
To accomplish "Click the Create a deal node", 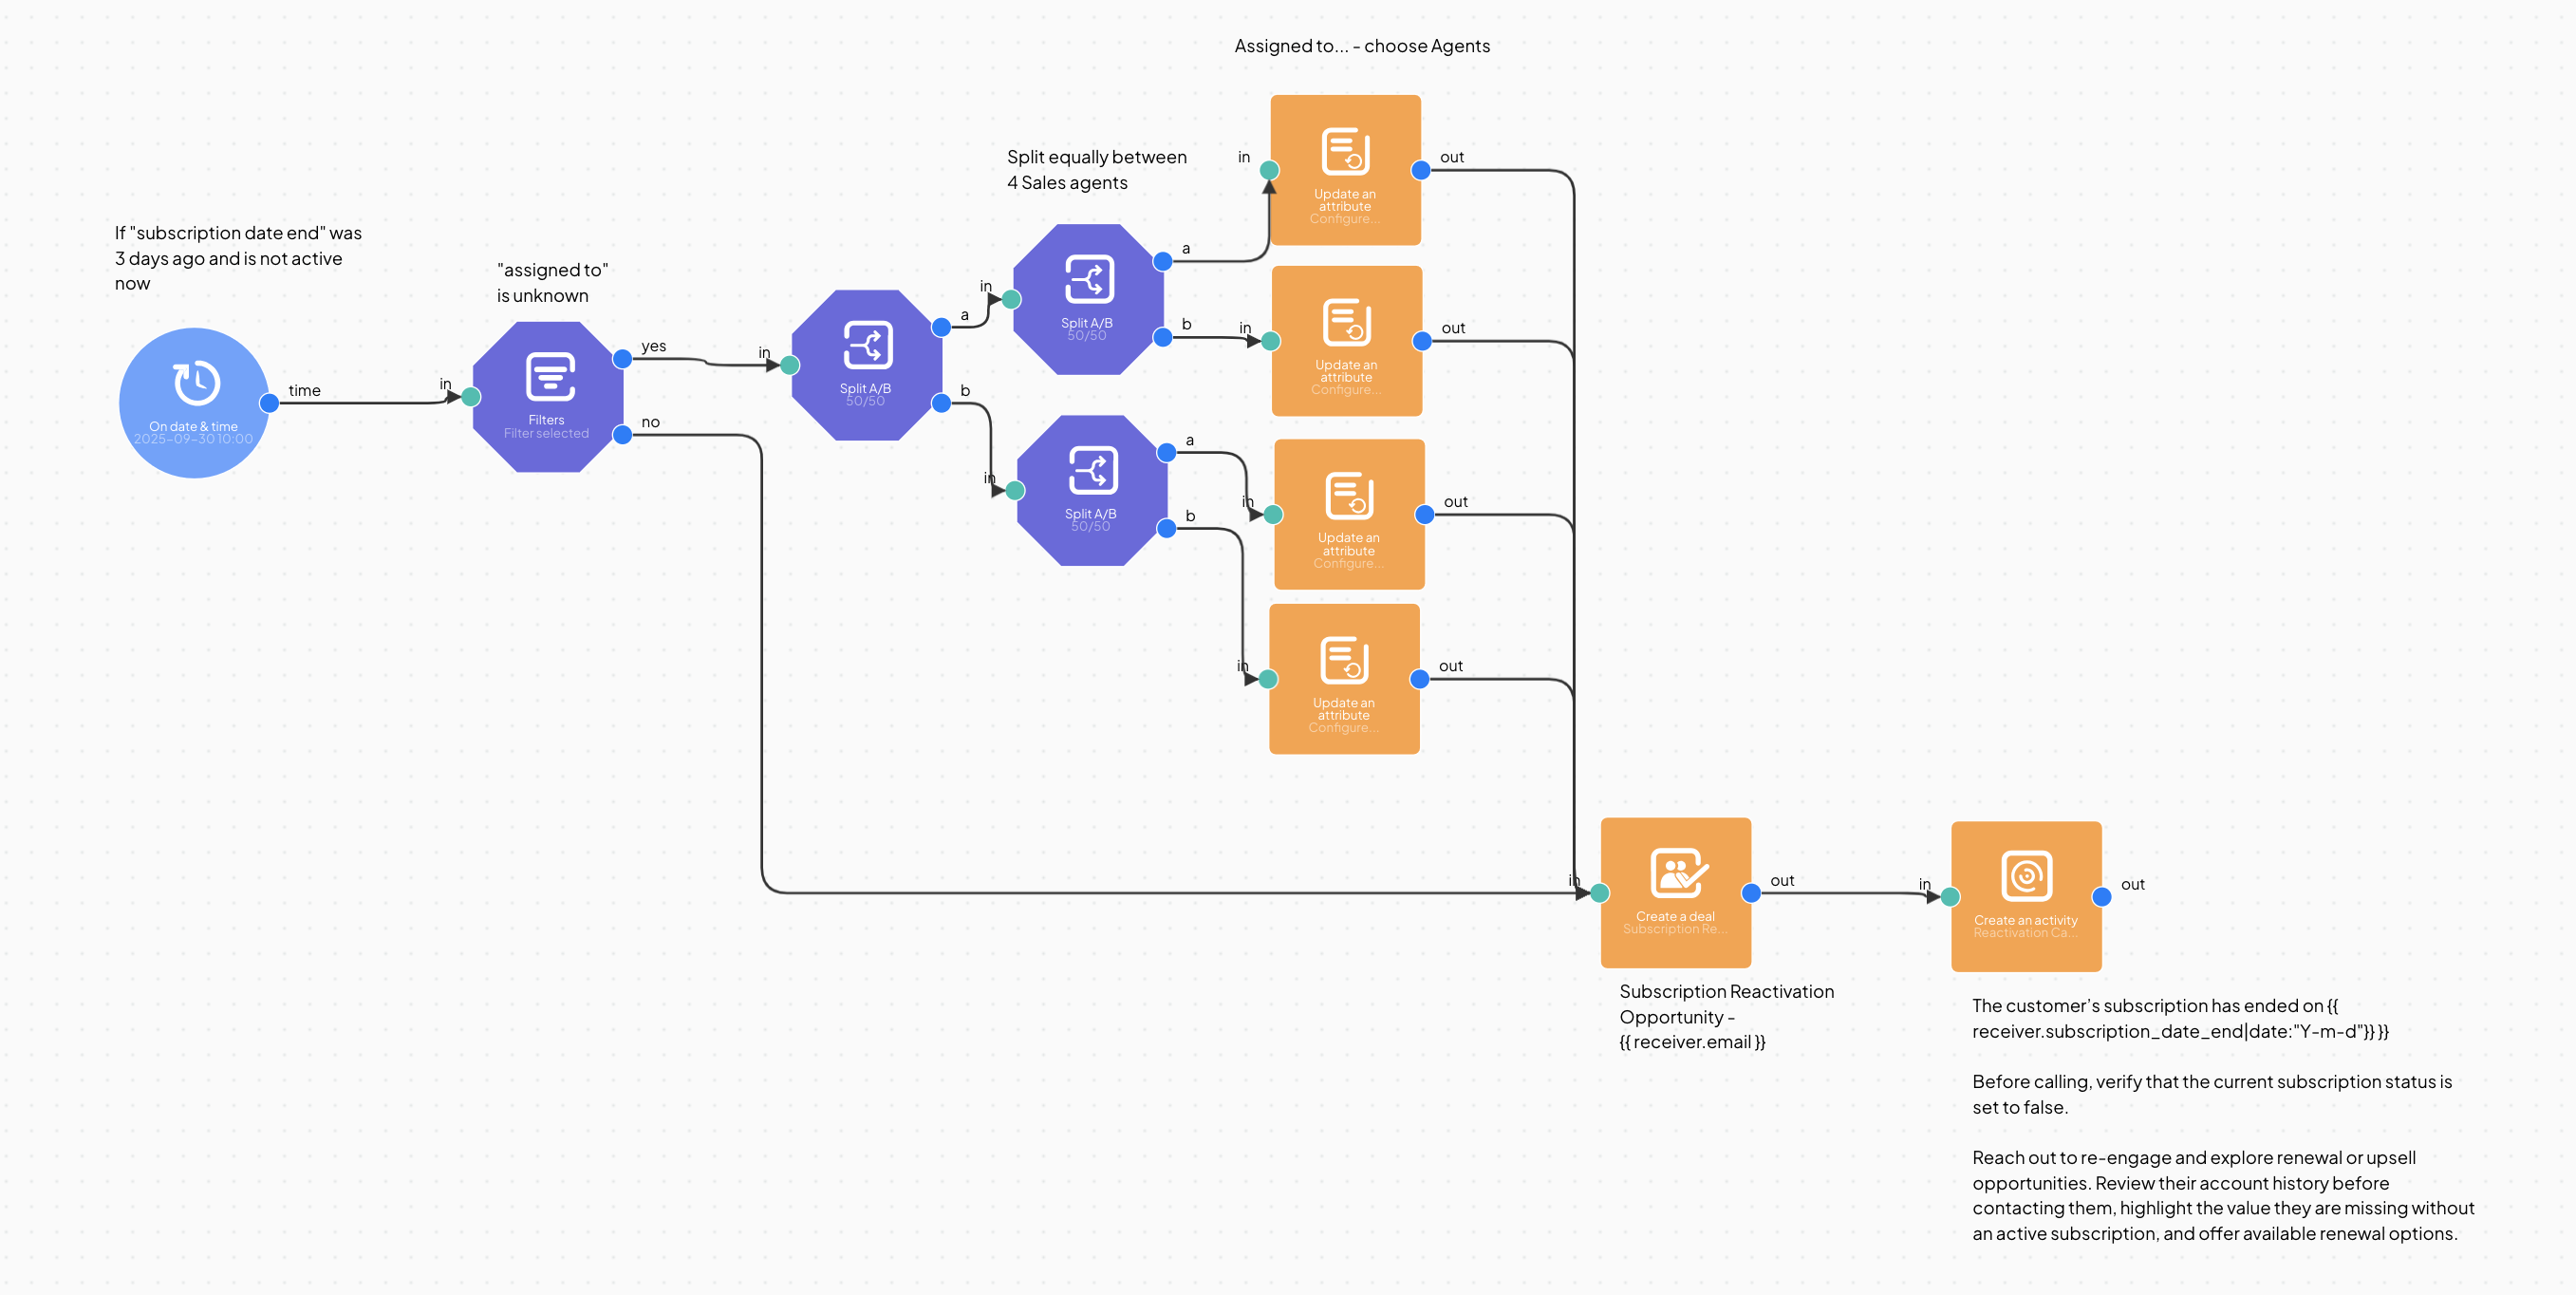I will (x=1675, y=892).
